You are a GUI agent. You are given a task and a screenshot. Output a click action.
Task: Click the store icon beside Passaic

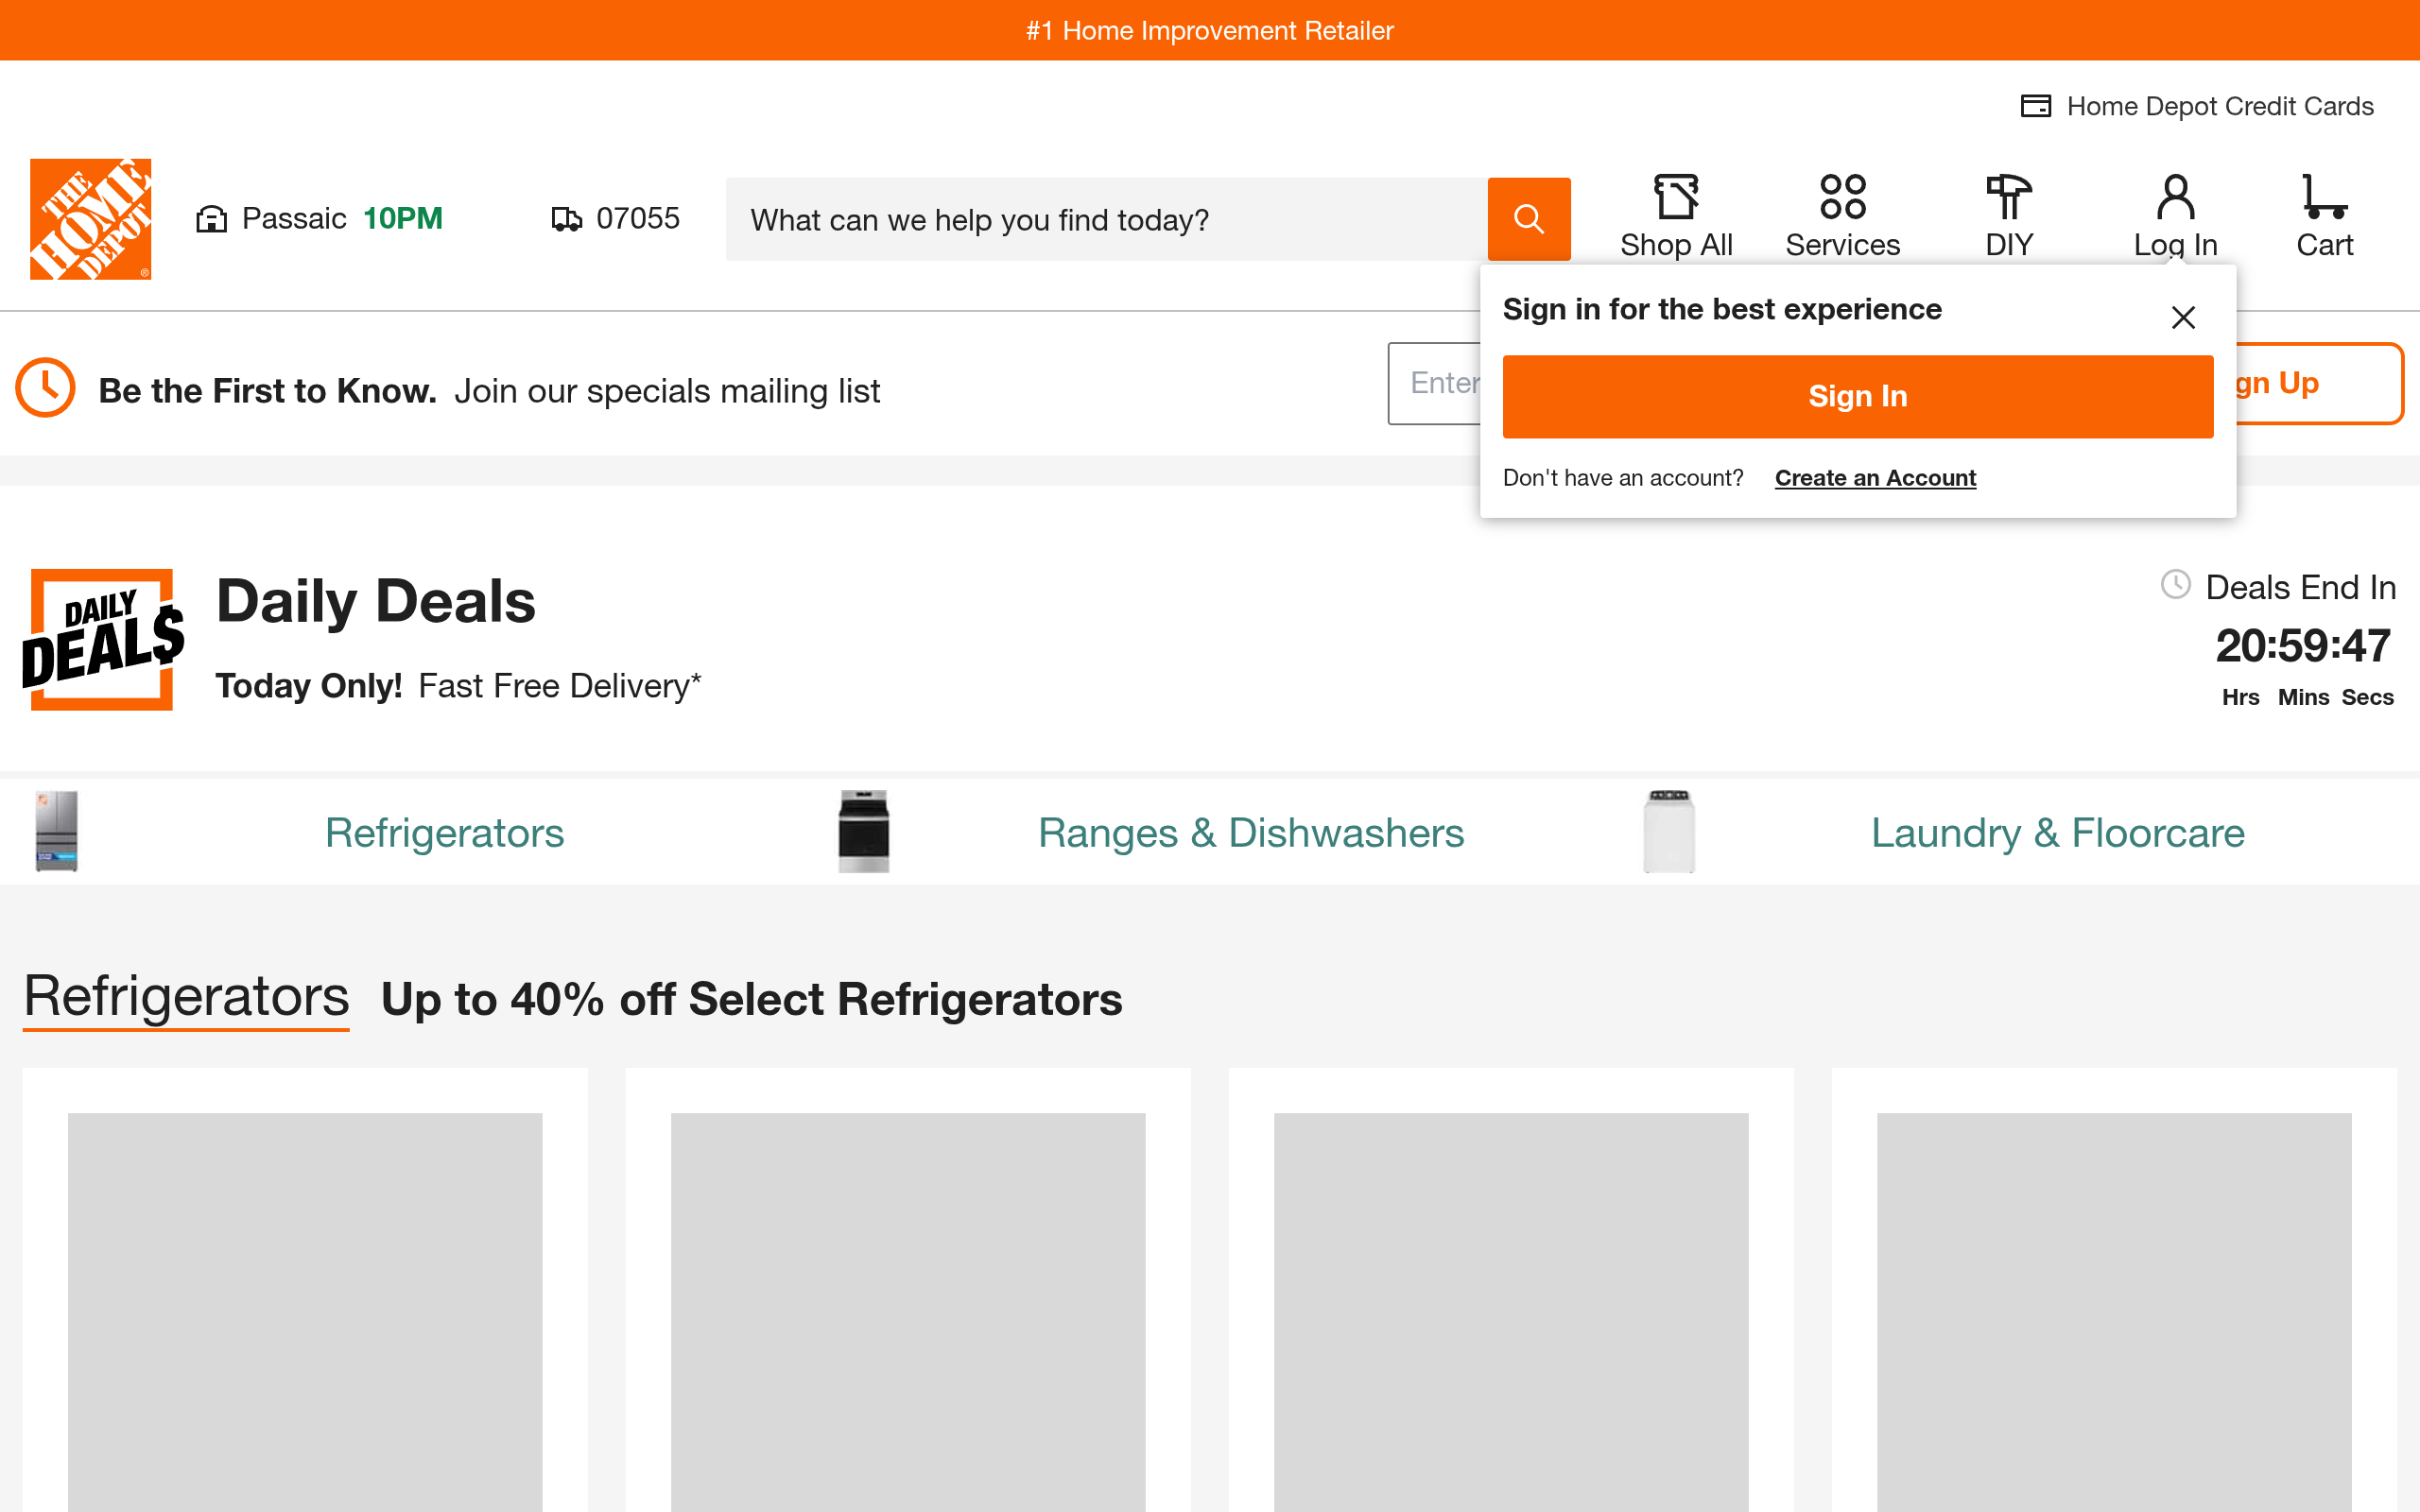(x=211, y=219)
